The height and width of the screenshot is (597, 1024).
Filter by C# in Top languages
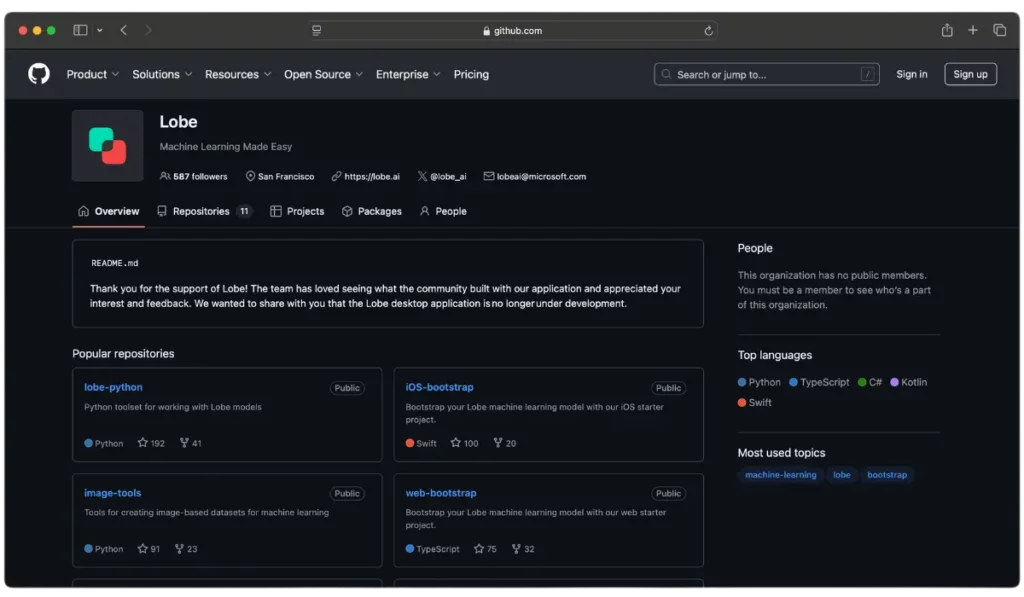(x=870, y=382)
